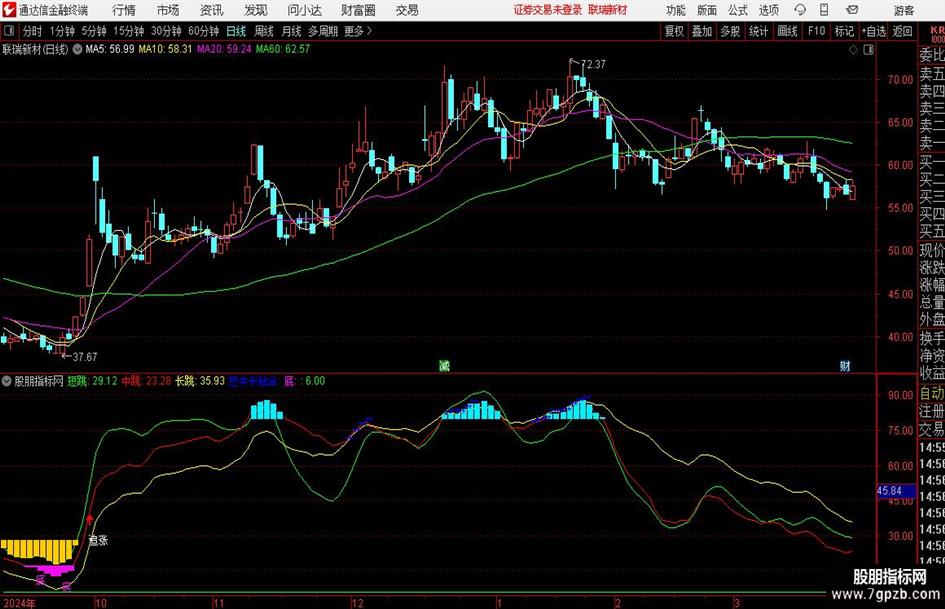Click the customer service headset icon
Screen dimensions: 945x609
tap(800, 10)
